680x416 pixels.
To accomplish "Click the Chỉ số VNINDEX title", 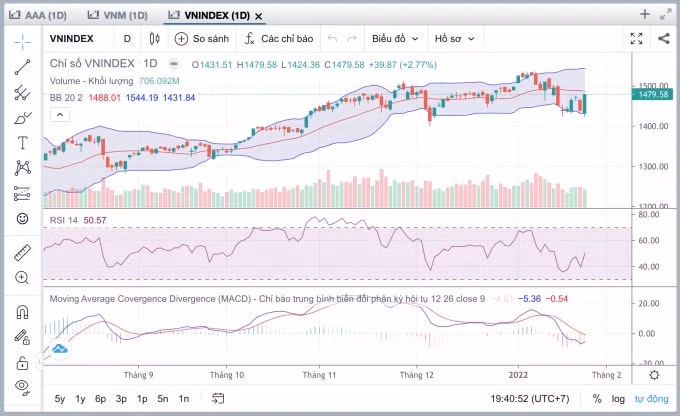I will tap(92, 63).
